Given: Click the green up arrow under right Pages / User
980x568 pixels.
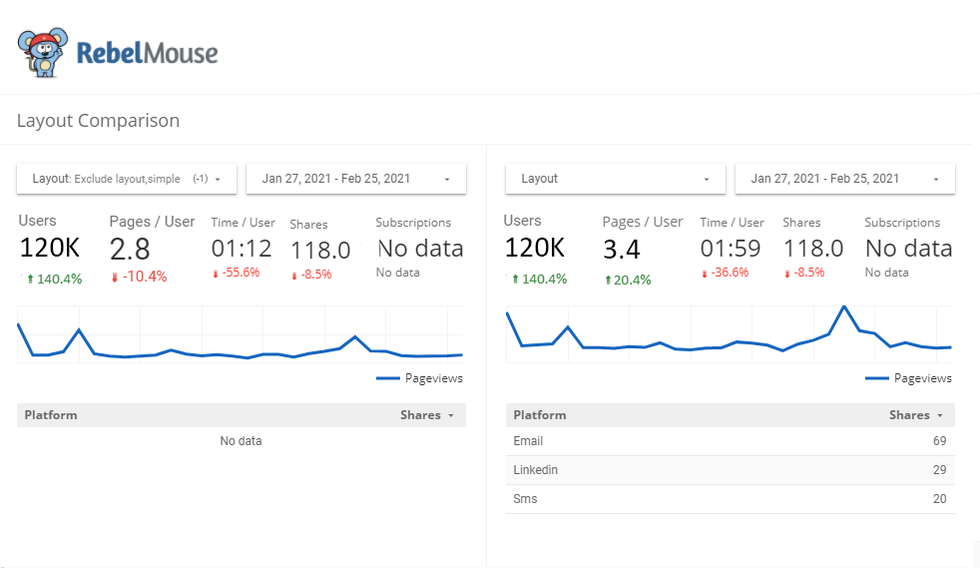Looking at the screenshot, I should [x=608, y=281].
